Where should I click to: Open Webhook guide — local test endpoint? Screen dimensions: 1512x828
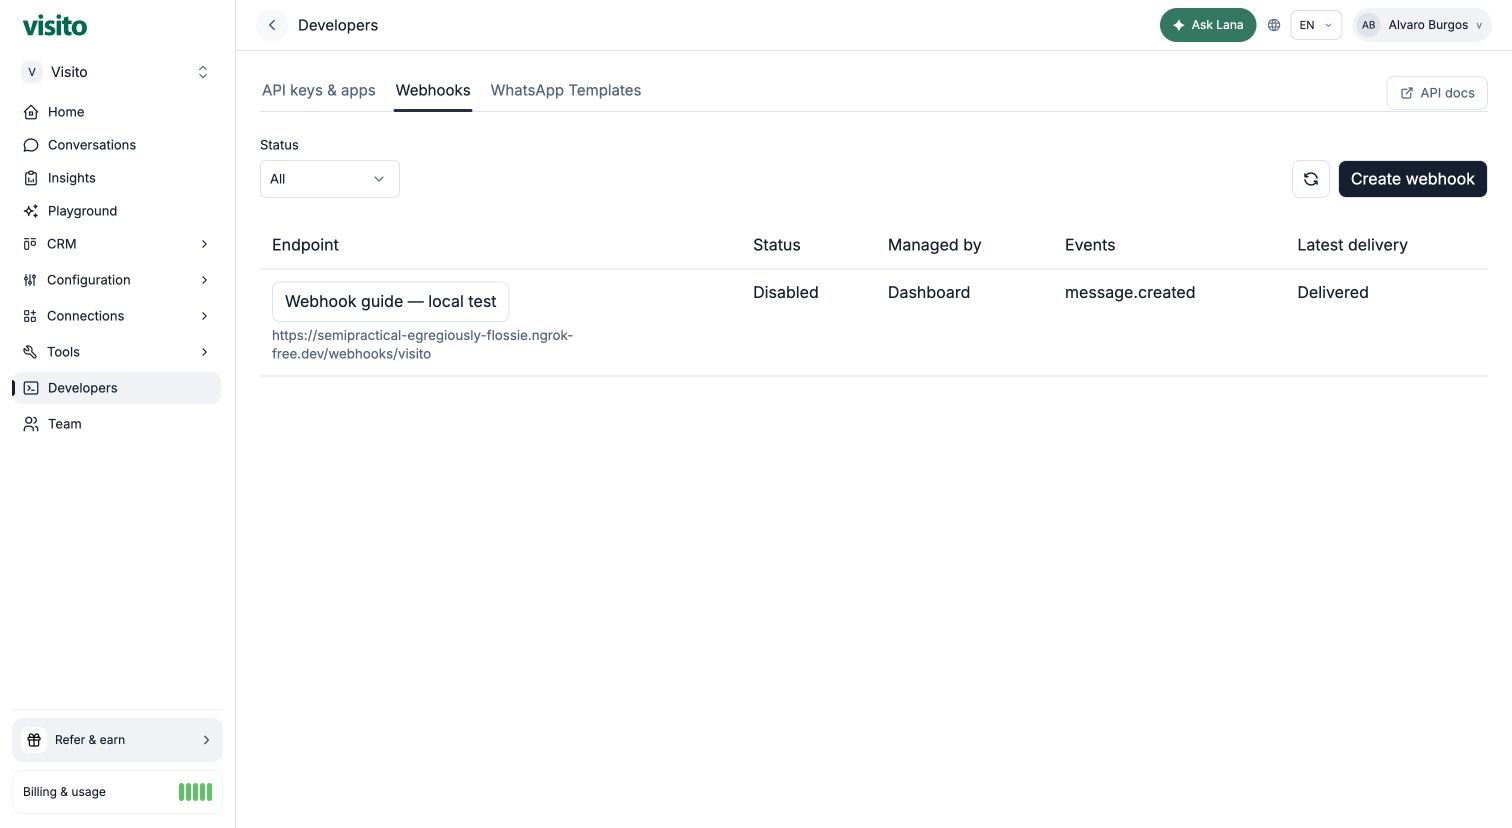(x=391, y=301)
